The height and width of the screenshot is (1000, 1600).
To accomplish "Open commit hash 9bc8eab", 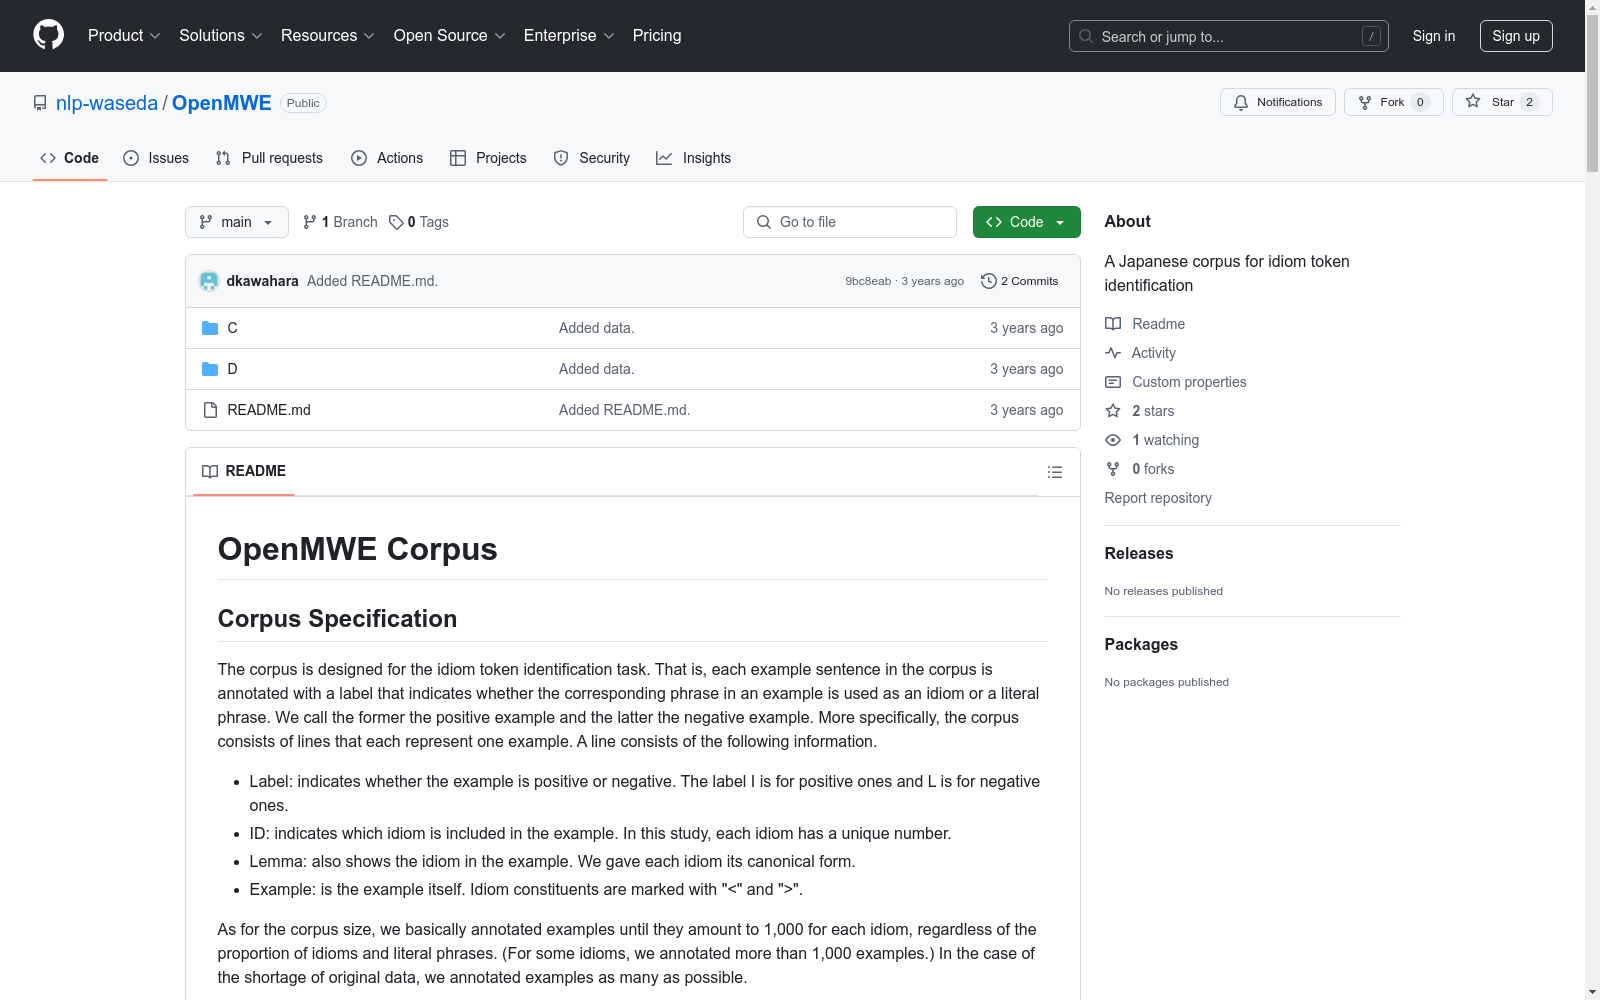I will (x=868, y=281).
